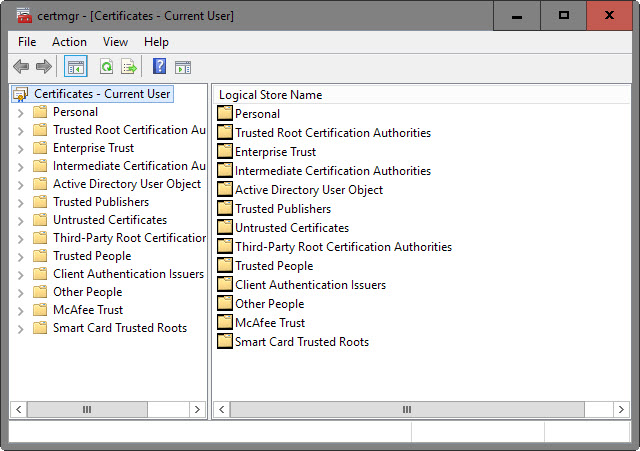Select Intermediate Certification Authorities in right list
This screenshot has height=451, width=640.
pyautogui.click(x=333, y=171)
